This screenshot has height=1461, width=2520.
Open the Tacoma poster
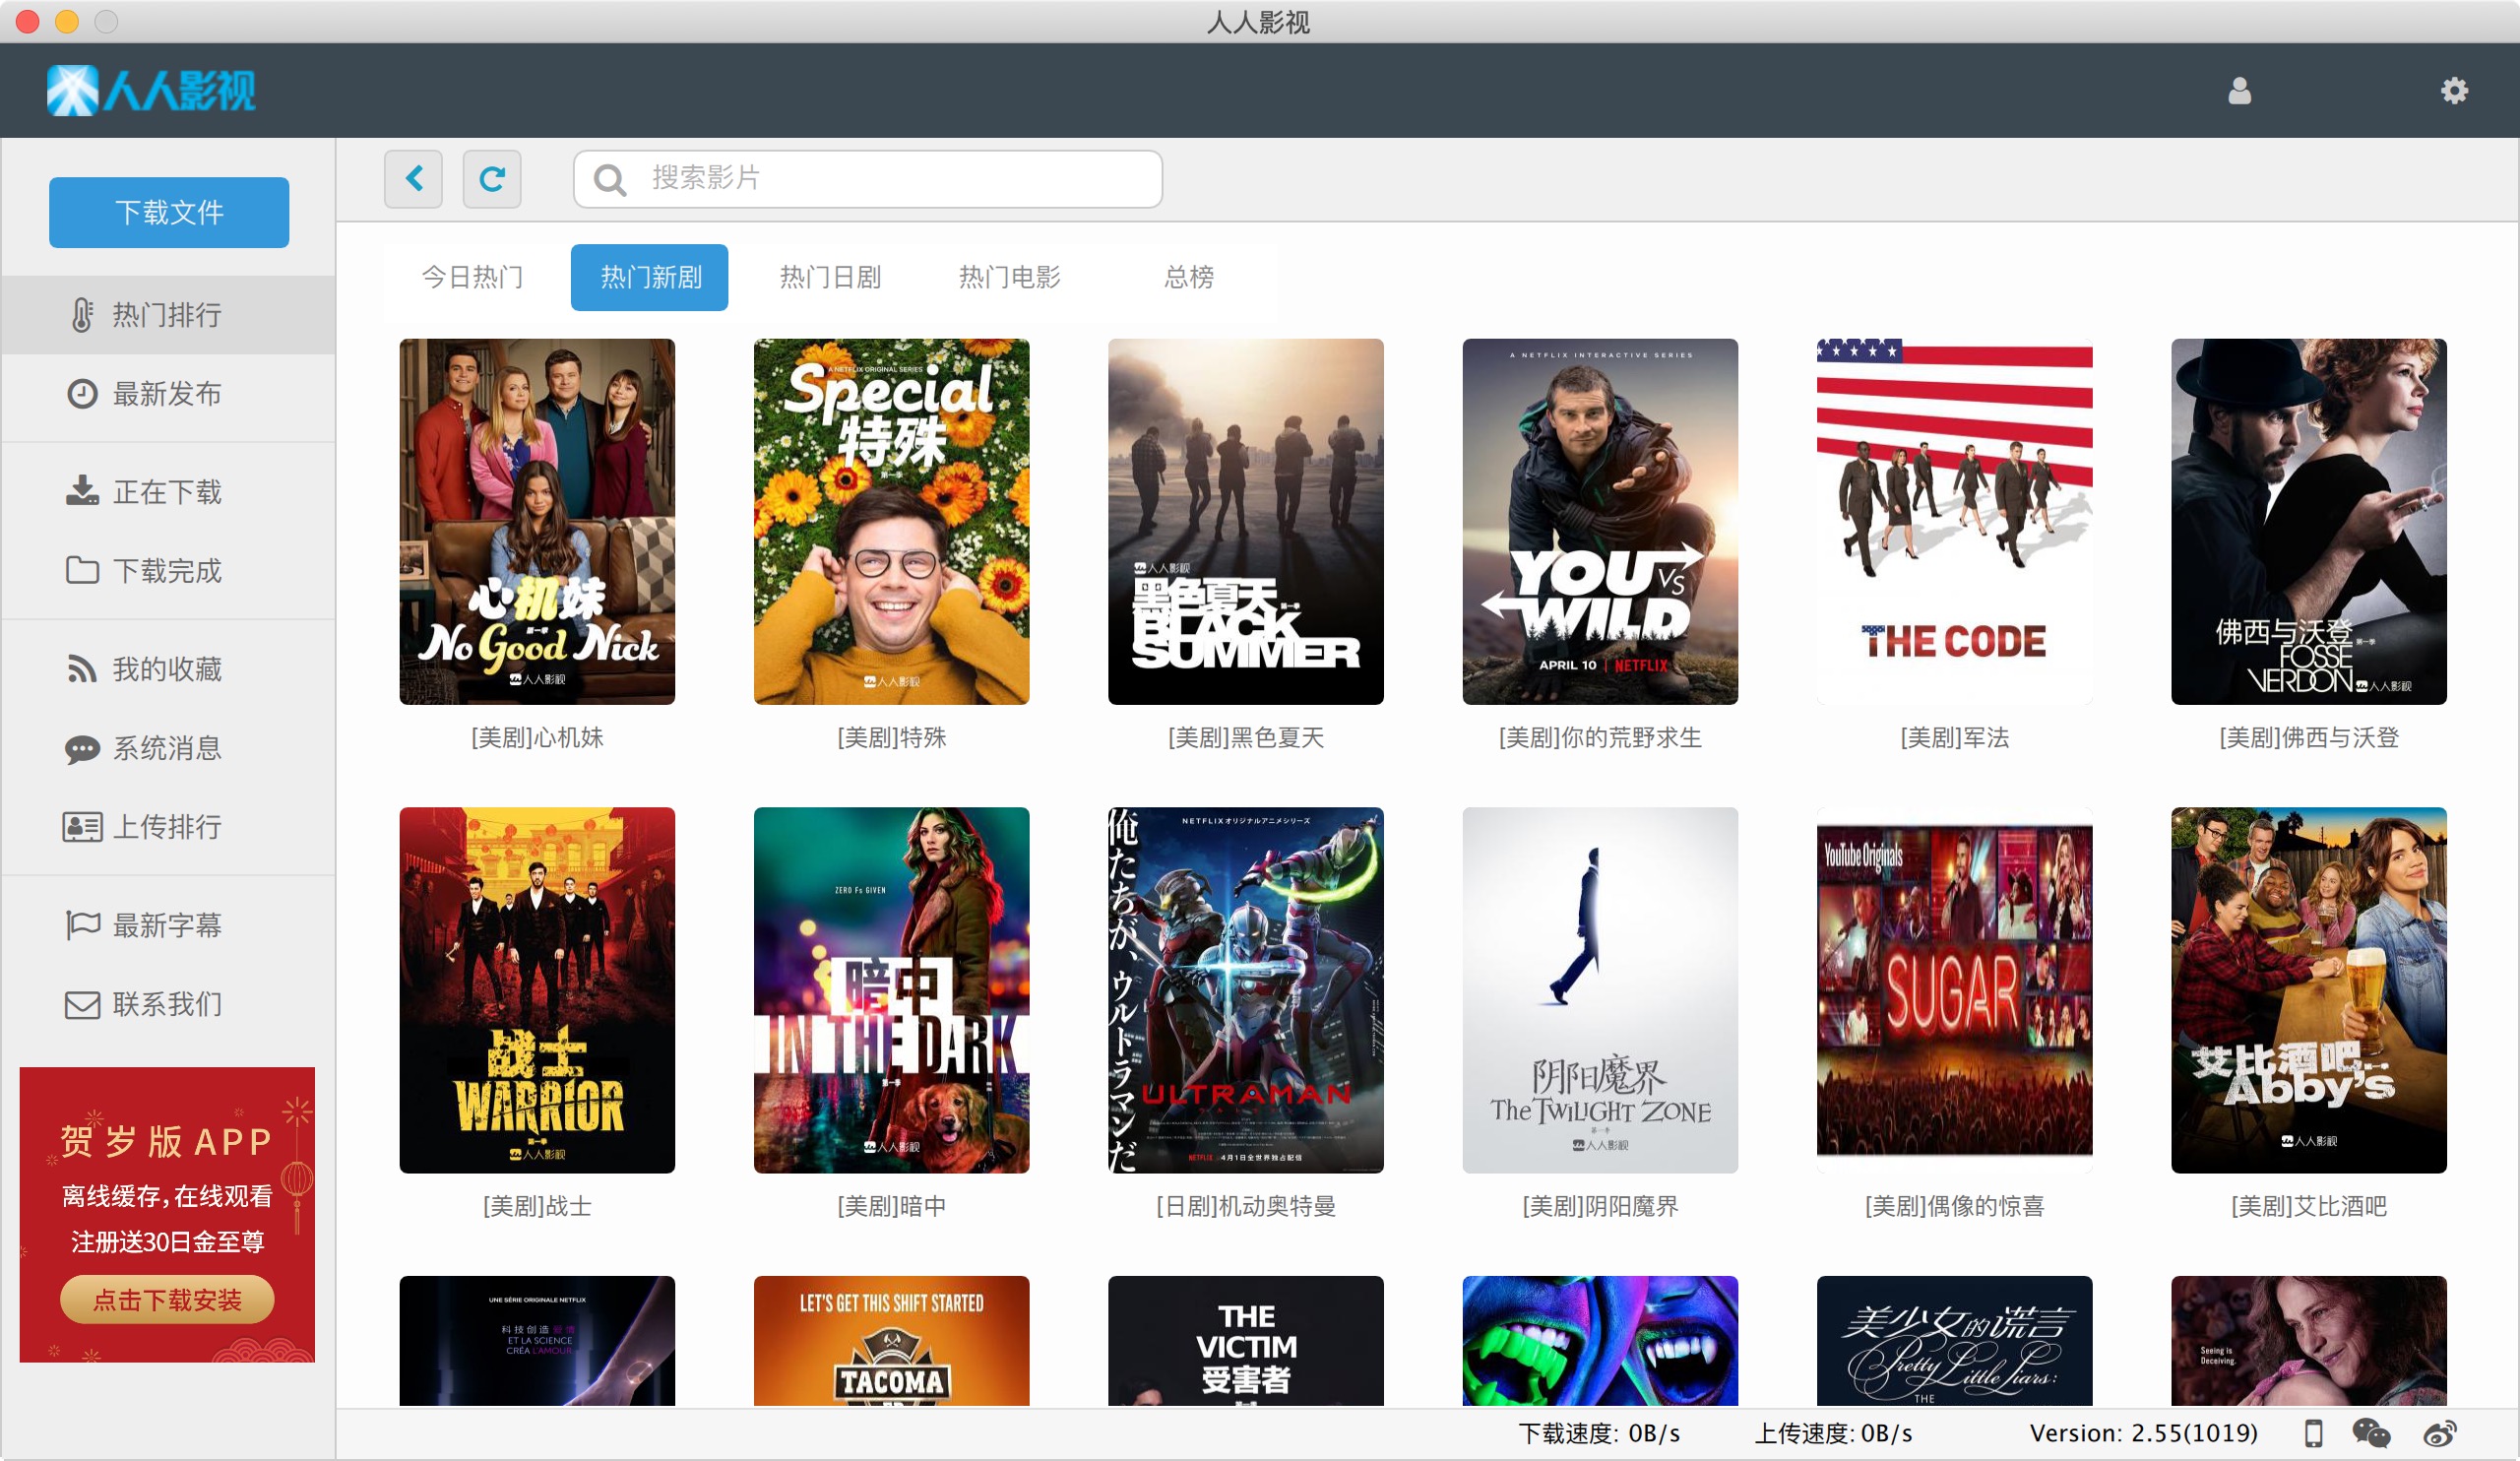(x=891, y=1341)
